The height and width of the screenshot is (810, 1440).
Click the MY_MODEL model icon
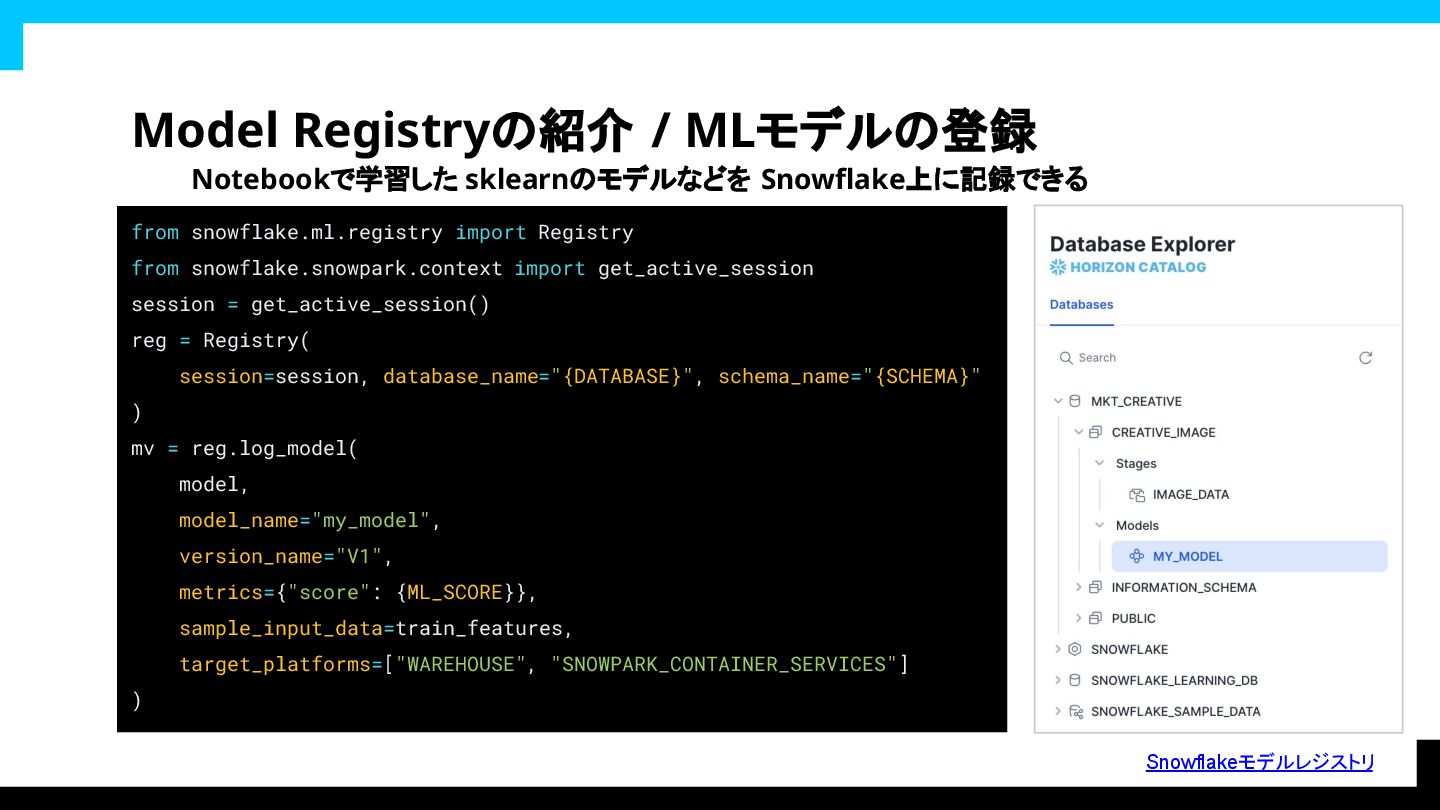pyautogui.click(x=1137, y=556)
